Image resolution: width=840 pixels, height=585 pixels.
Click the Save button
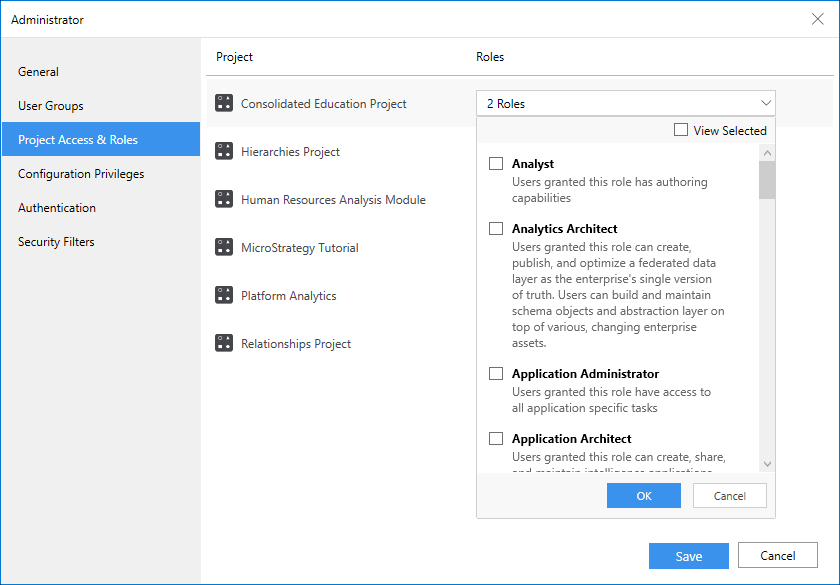pyautogui.click(x=688, y=556)
